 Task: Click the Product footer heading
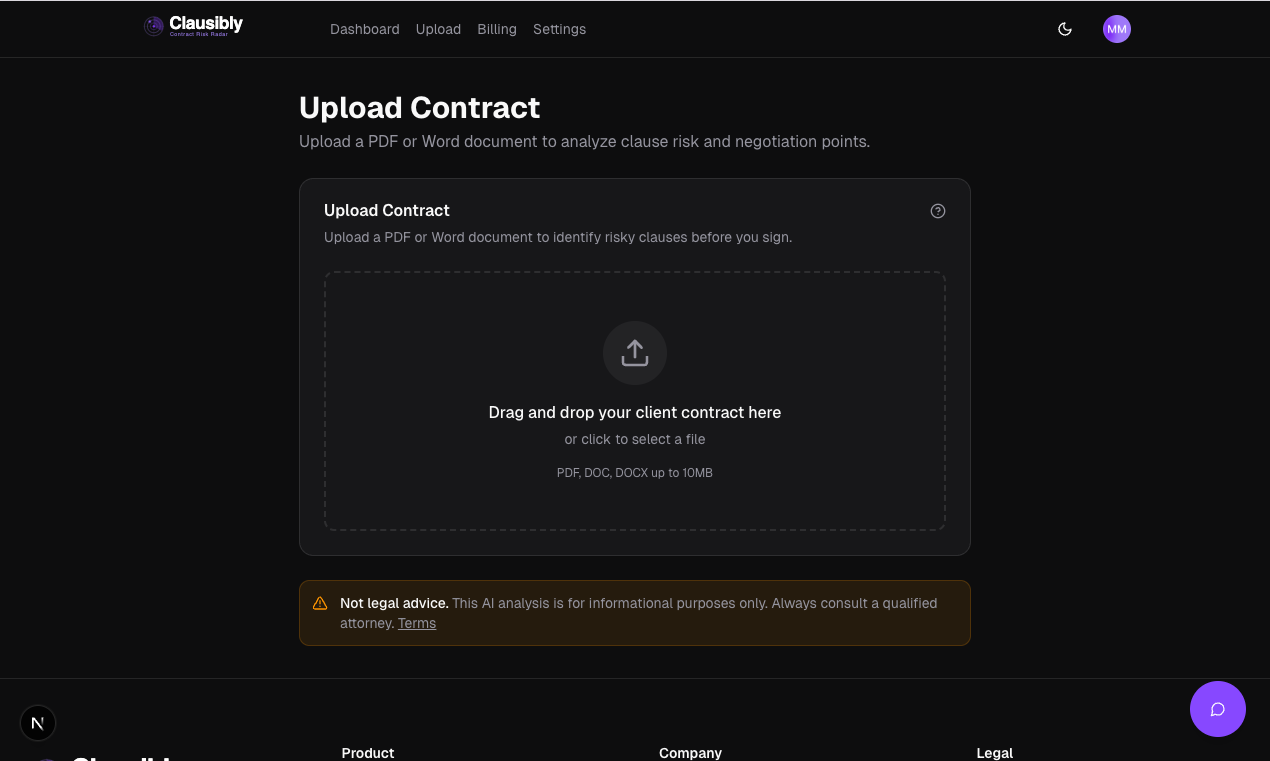pos(368,753)
